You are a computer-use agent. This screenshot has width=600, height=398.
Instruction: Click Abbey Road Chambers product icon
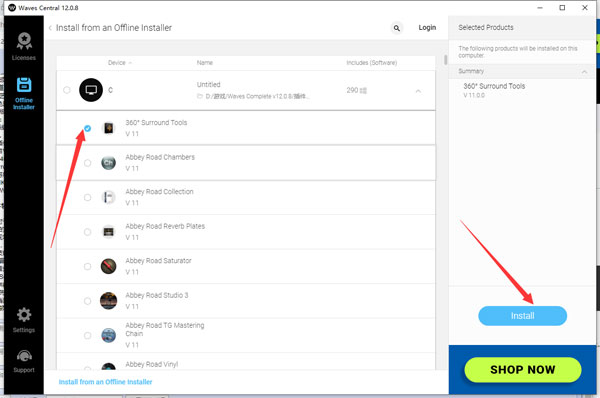(x=109, y=163)
